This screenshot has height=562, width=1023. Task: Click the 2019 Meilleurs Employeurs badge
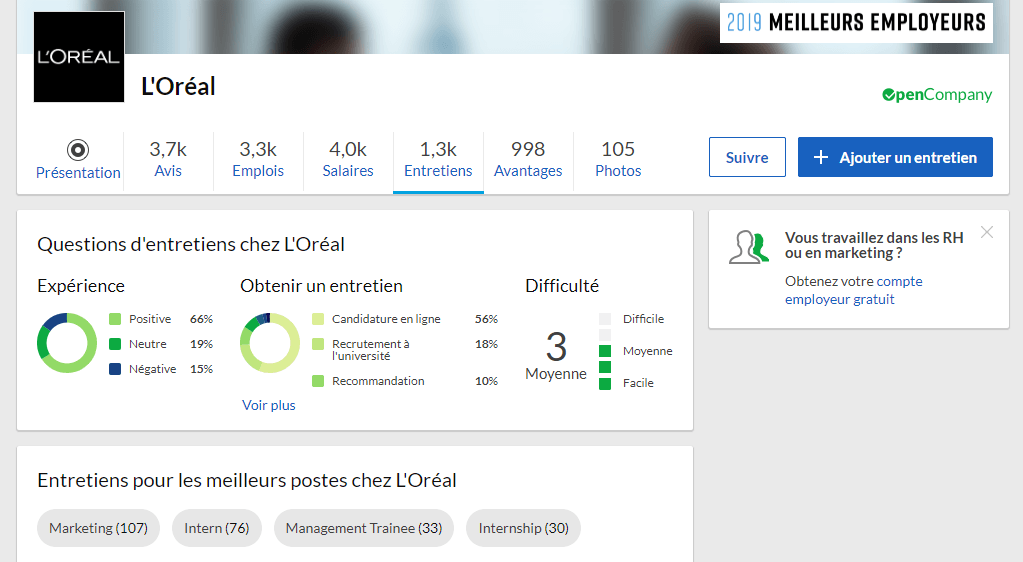tap(856, 22)
